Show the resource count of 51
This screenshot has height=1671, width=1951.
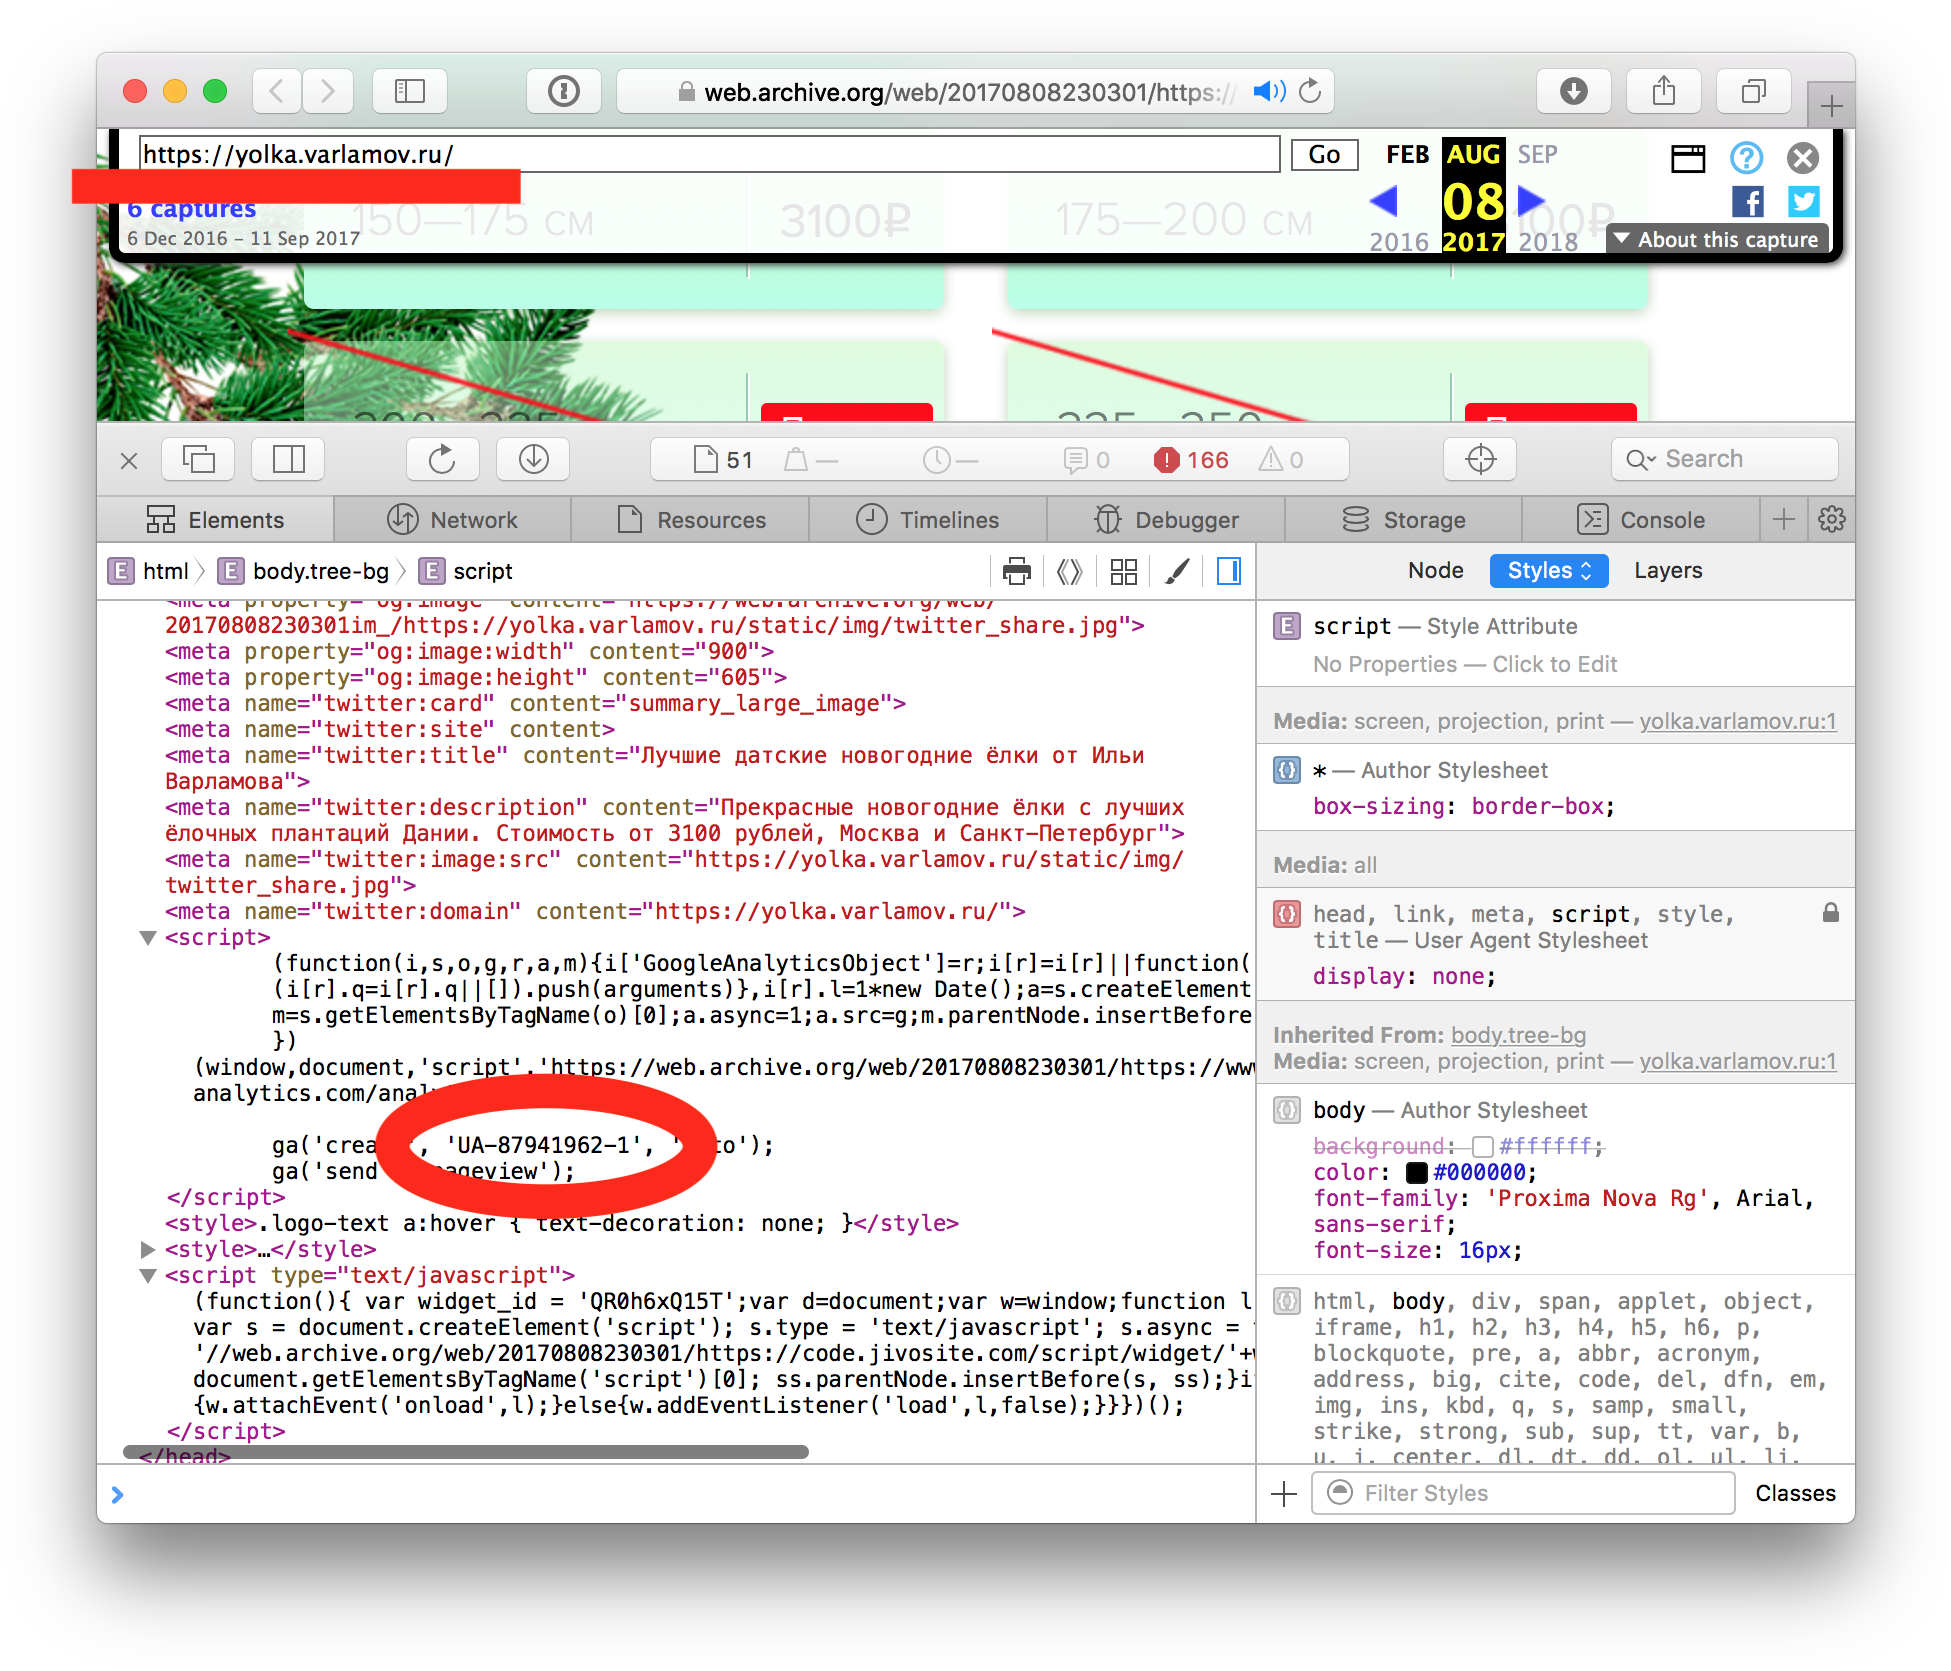coord(723,460)
